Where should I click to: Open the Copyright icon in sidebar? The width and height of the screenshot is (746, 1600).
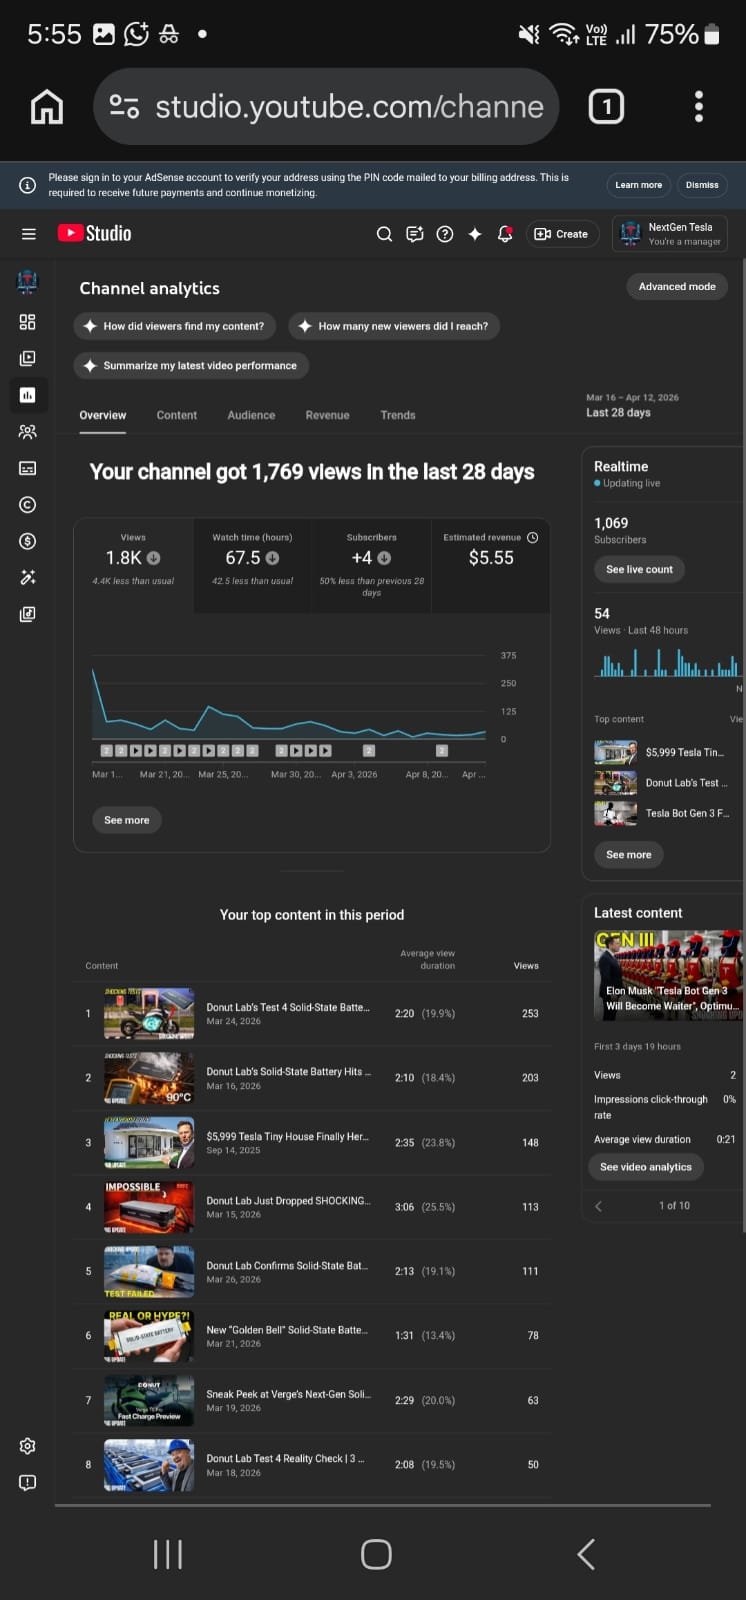coord(27,505)
